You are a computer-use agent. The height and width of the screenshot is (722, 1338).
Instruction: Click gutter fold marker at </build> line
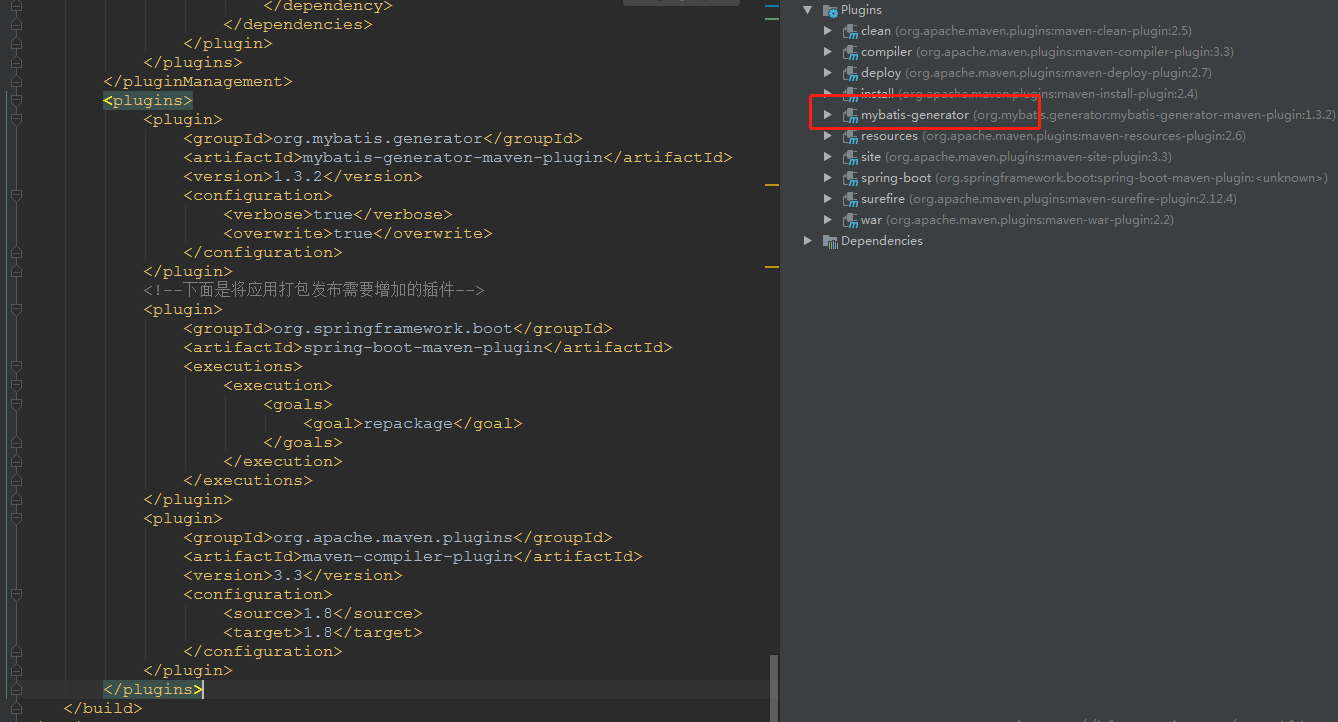16,708
